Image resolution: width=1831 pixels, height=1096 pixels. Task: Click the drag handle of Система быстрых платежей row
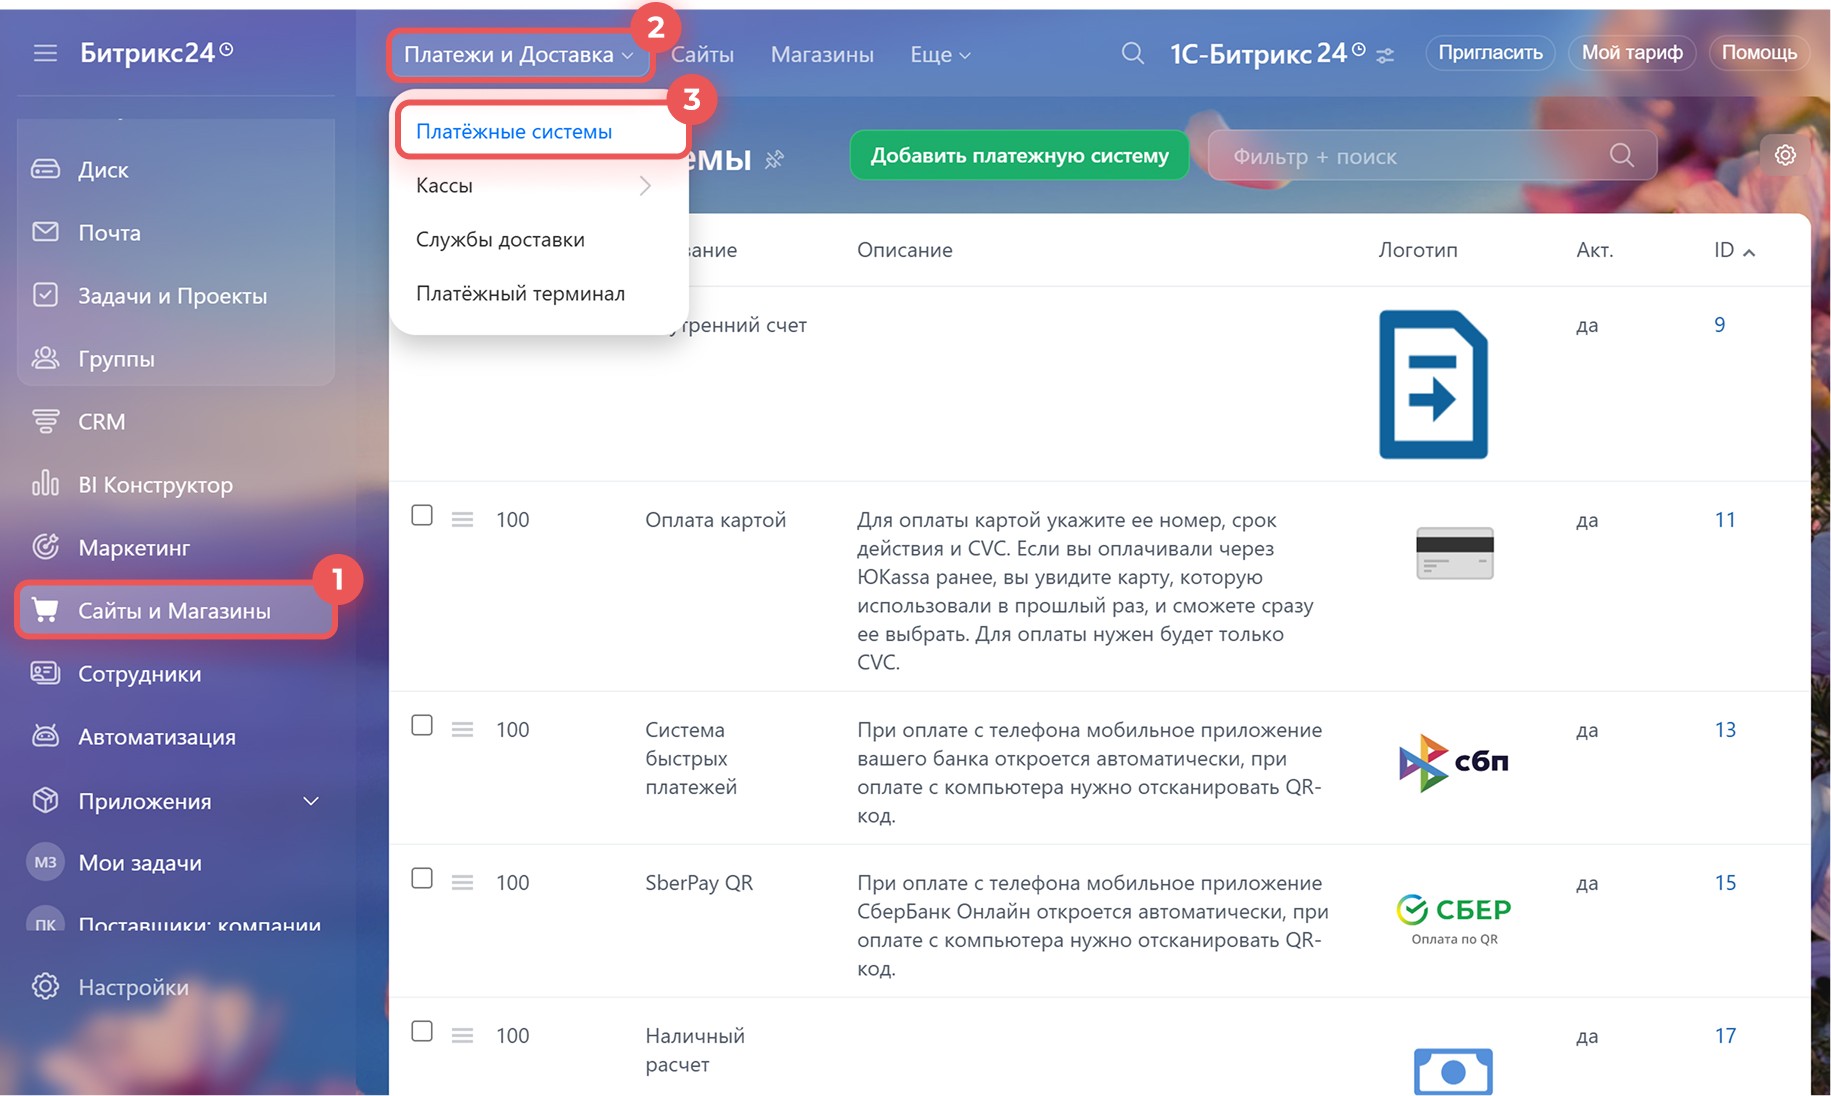pyautogui.click(x=462, y=729)
